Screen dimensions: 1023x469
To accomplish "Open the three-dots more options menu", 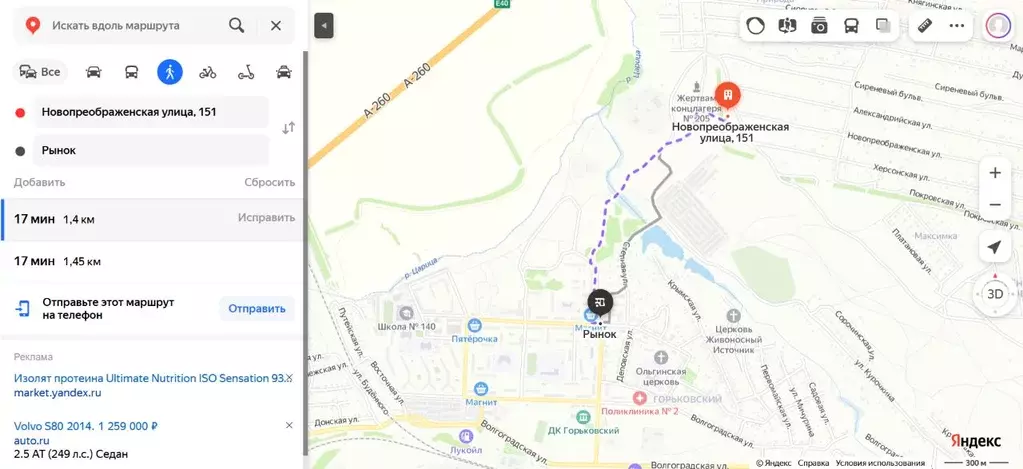I will point(956,26).
